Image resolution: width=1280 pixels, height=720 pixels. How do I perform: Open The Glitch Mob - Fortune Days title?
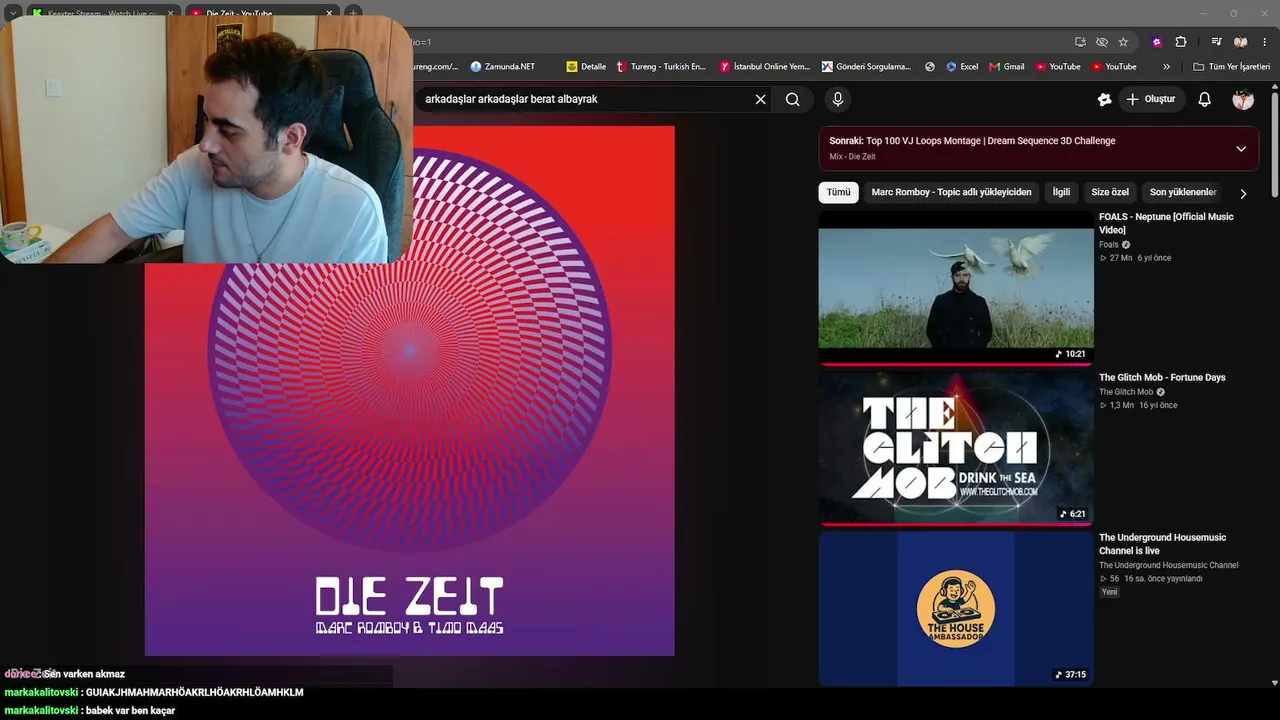1162,377
